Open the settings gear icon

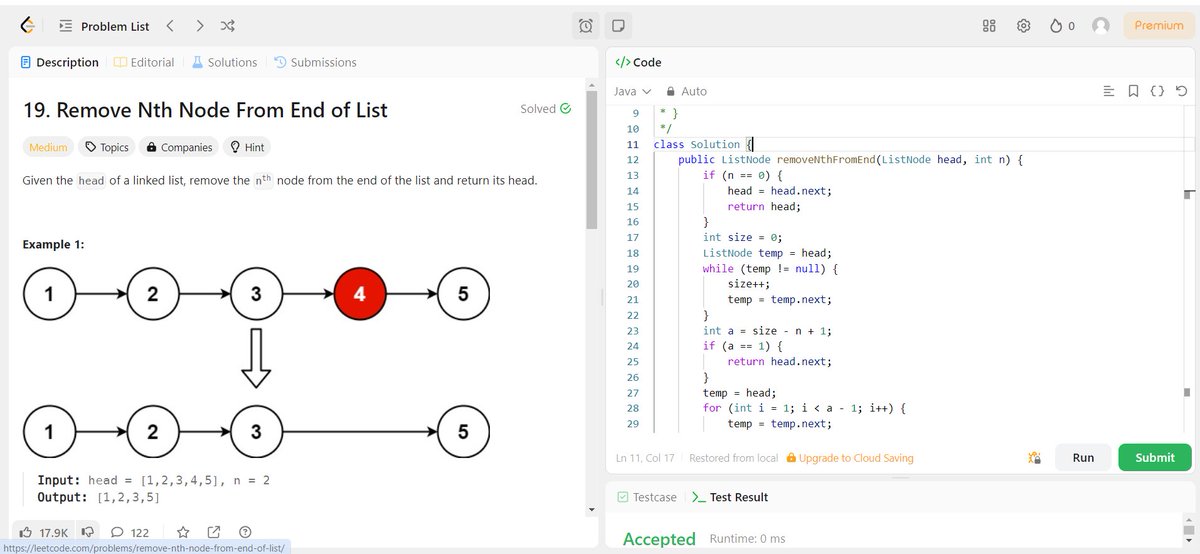point(1024,26)
